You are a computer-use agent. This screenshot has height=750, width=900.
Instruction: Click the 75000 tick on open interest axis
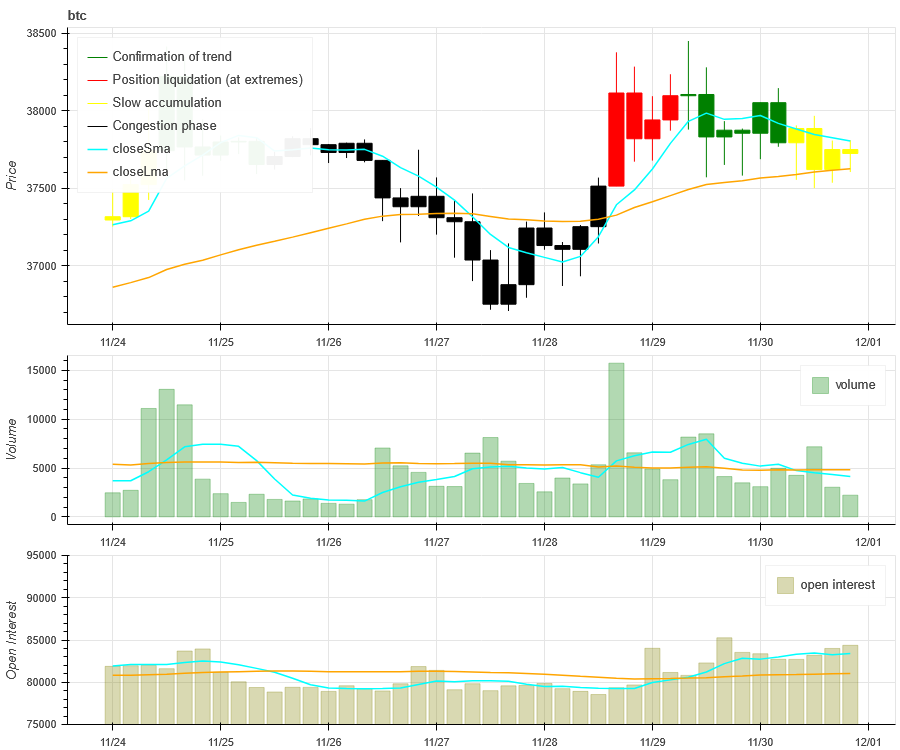coord(42,725)
